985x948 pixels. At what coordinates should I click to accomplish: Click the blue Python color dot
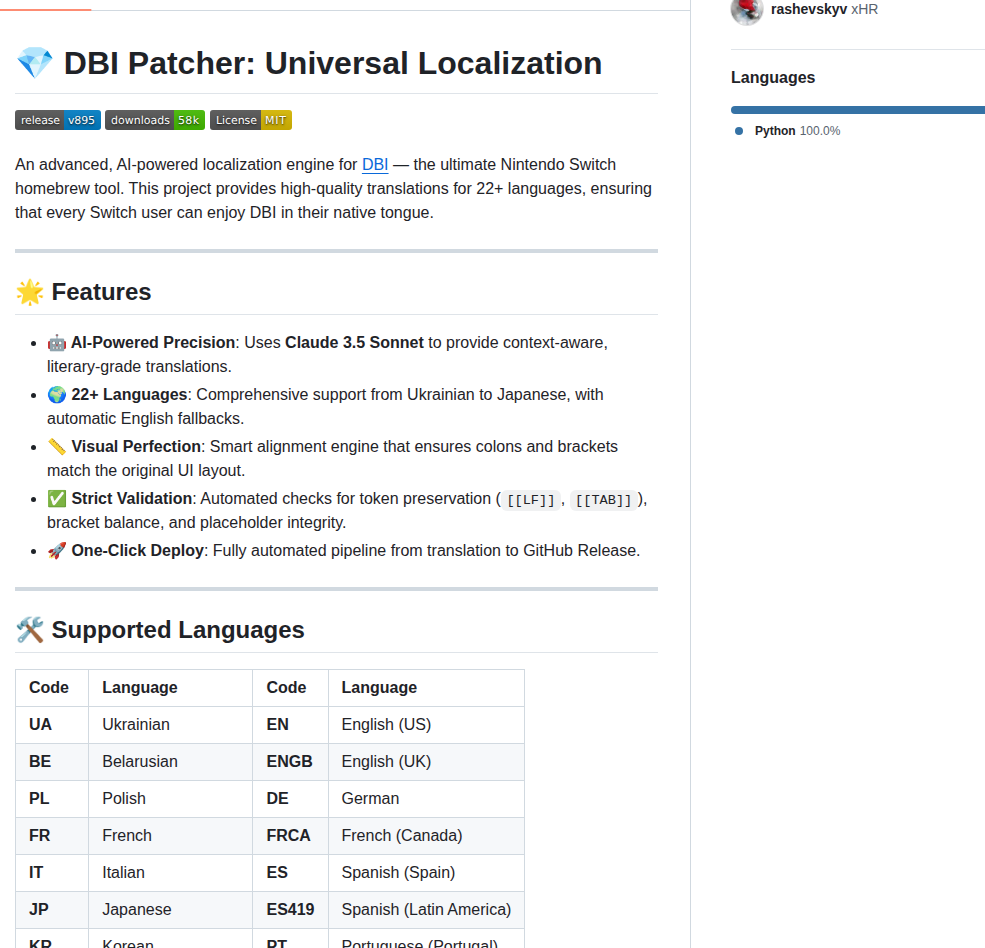739,131
